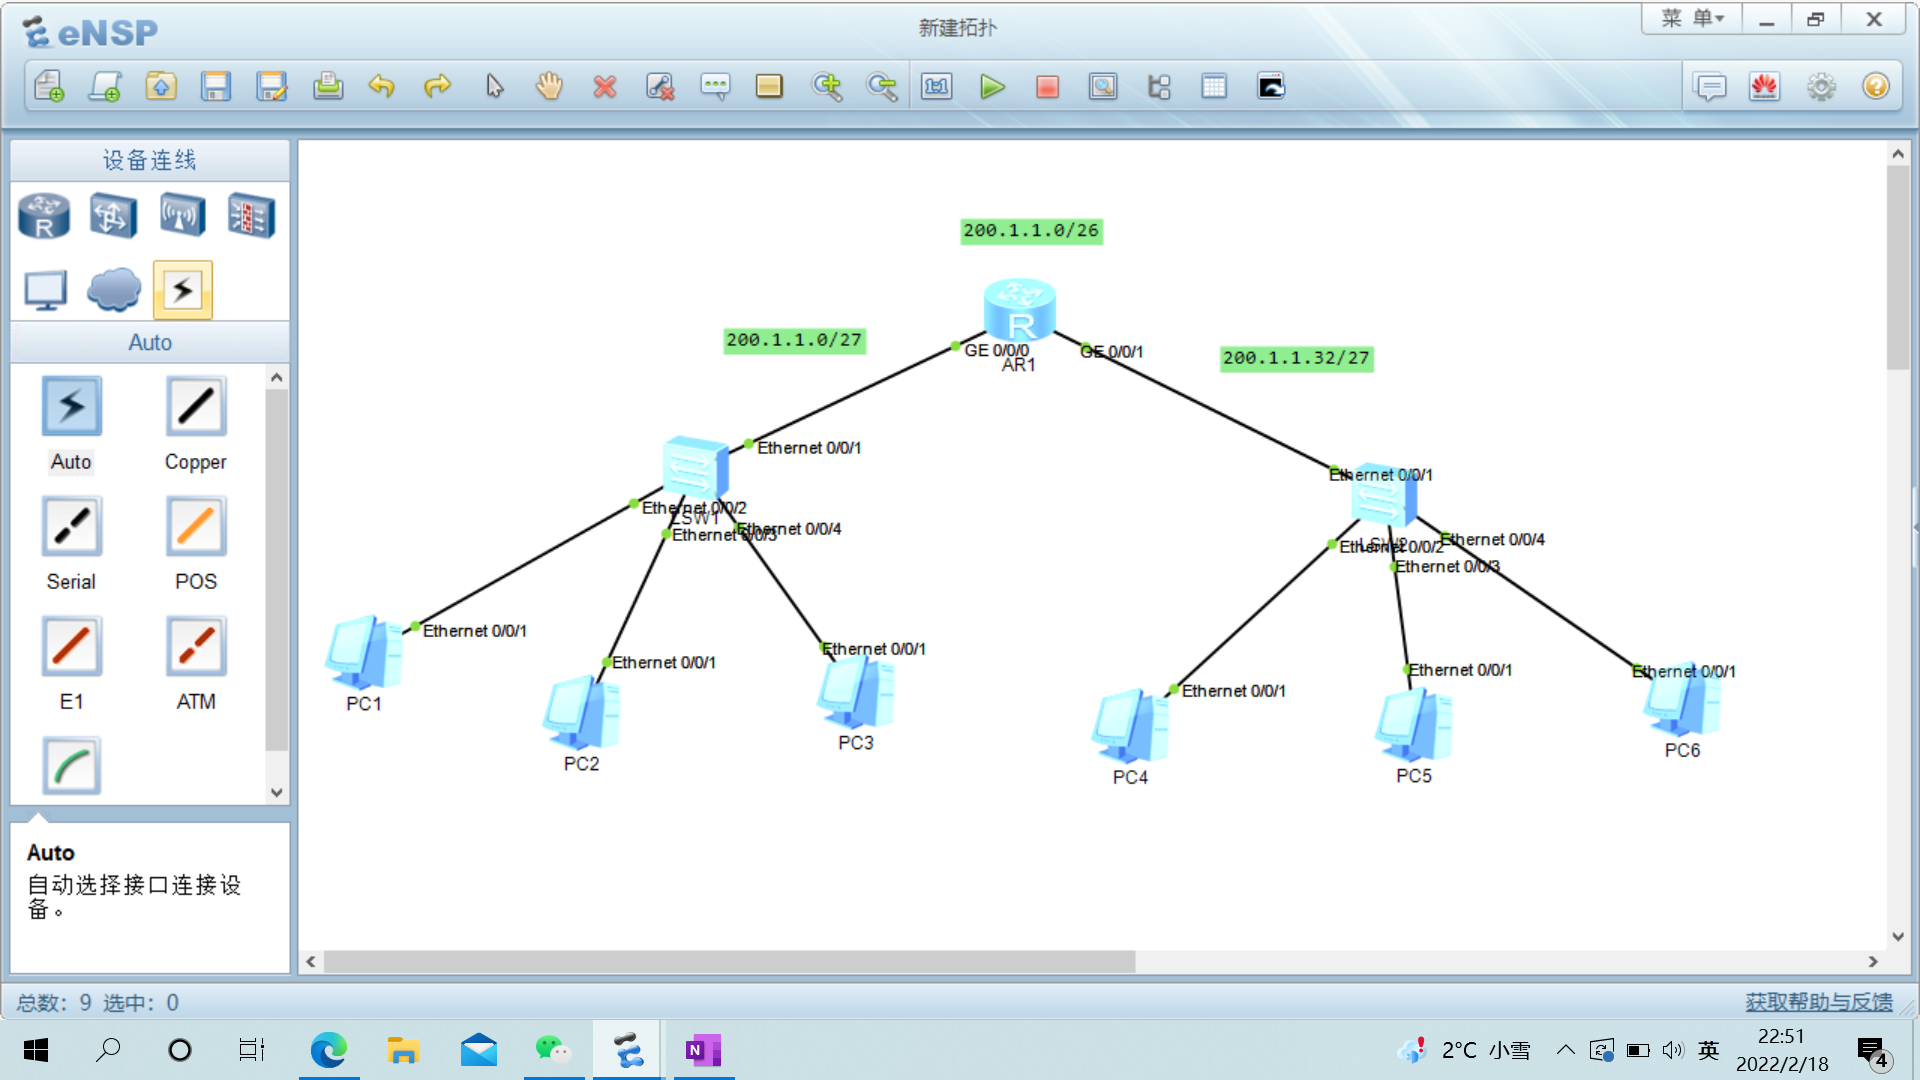Show hidden system tray icons chevron

click(1566, 1050)
